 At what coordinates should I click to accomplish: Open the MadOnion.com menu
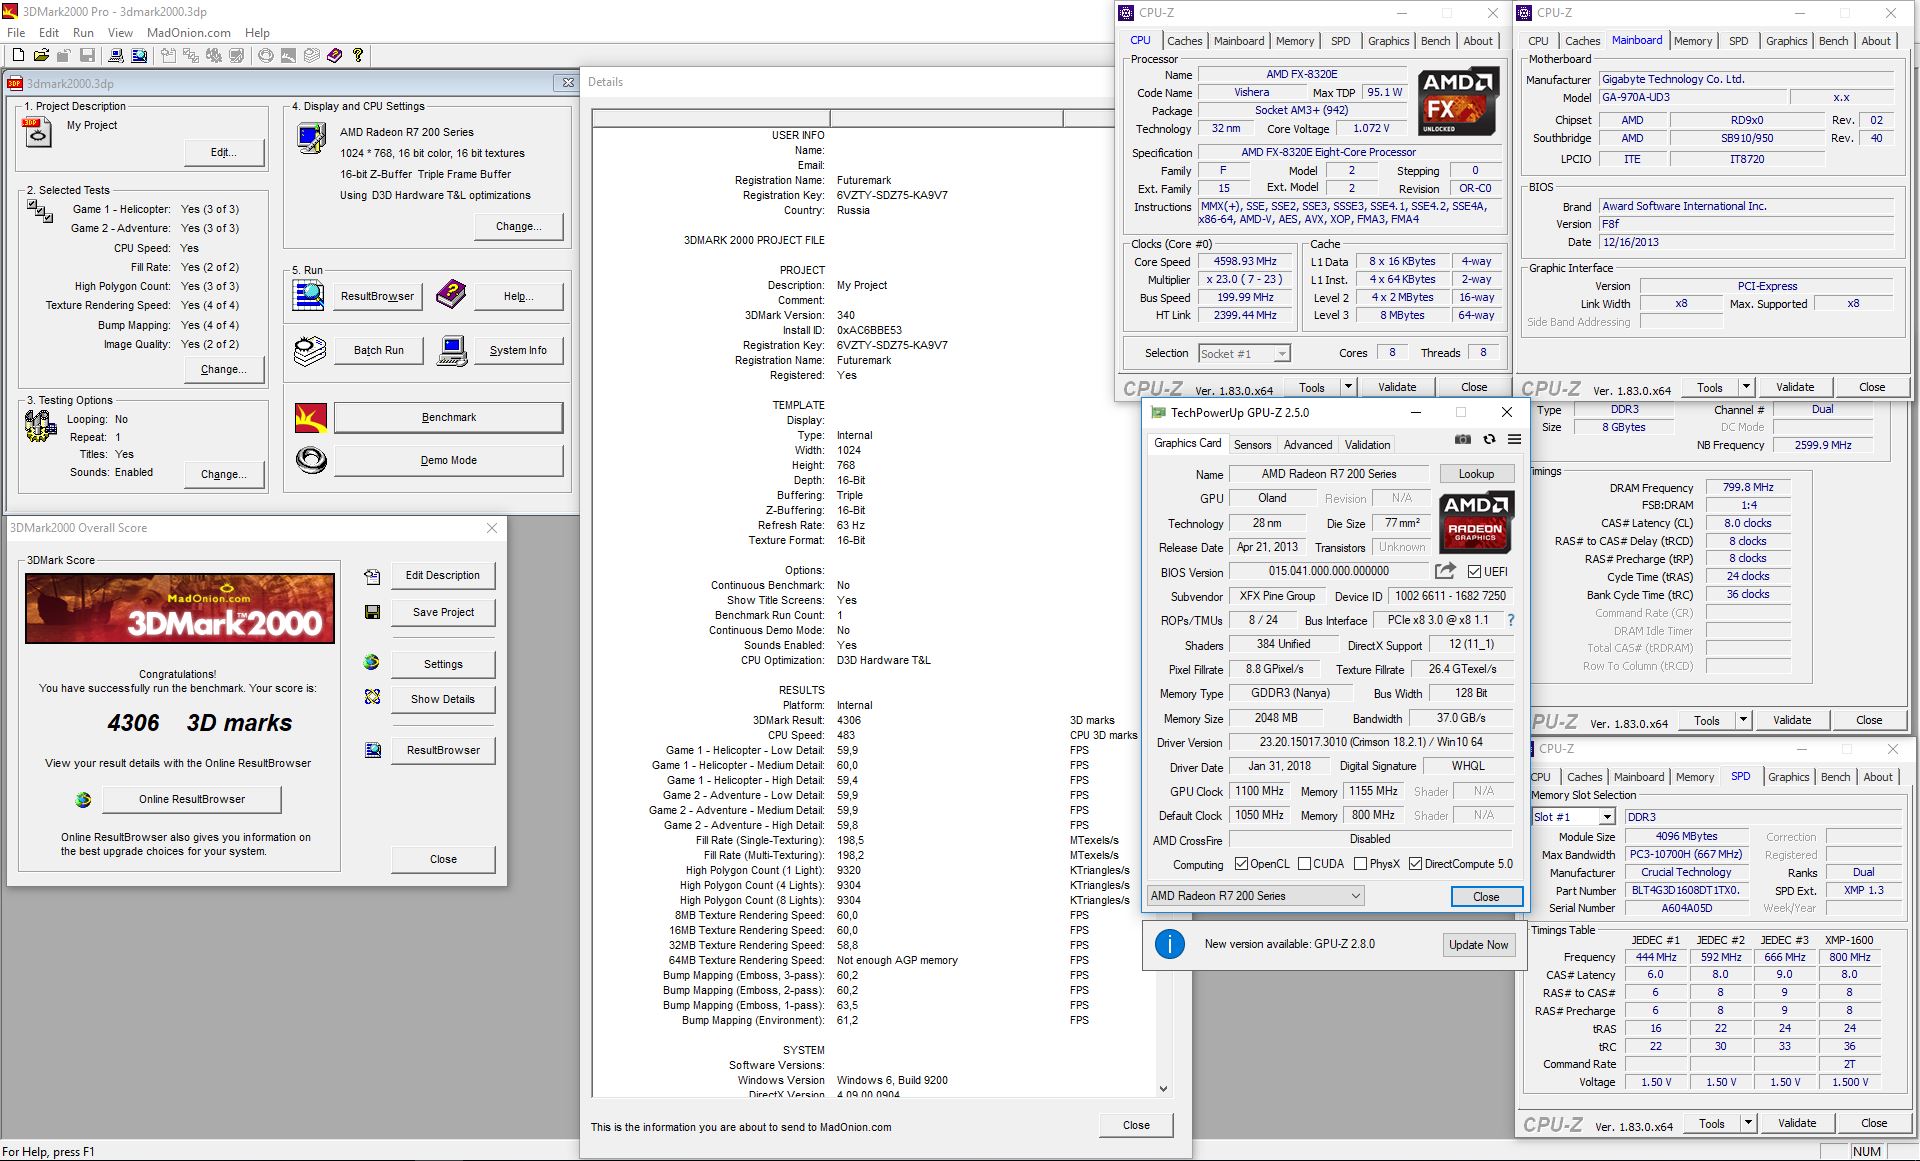tap(188, 33)
